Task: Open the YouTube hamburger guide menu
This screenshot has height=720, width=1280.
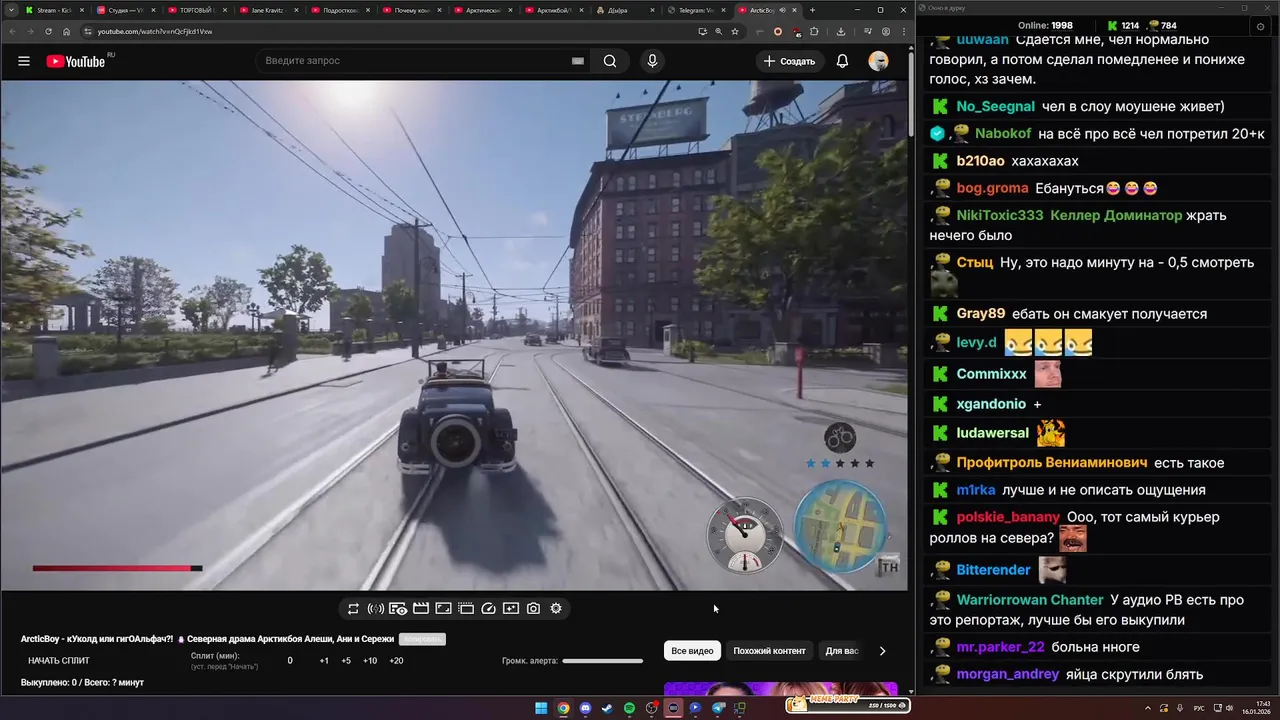Action: [24, 61]
